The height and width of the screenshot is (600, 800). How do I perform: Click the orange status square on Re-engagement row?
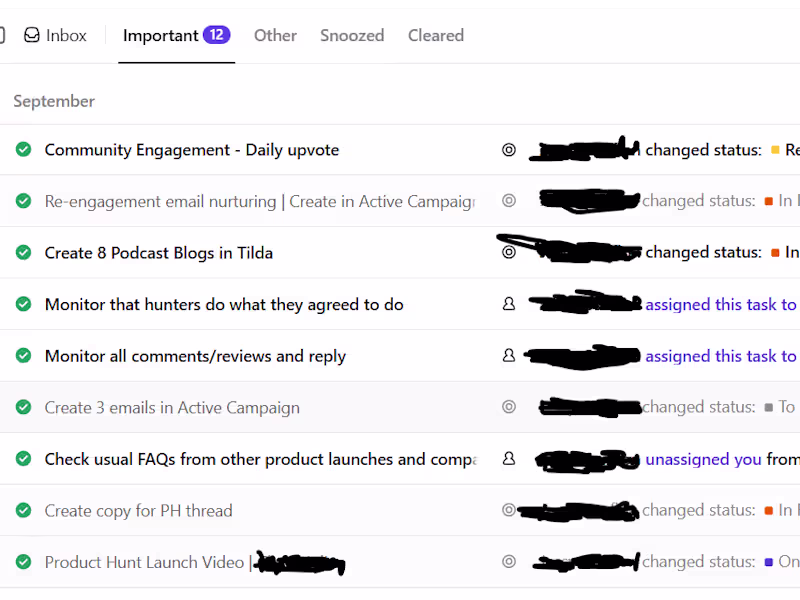769,202
